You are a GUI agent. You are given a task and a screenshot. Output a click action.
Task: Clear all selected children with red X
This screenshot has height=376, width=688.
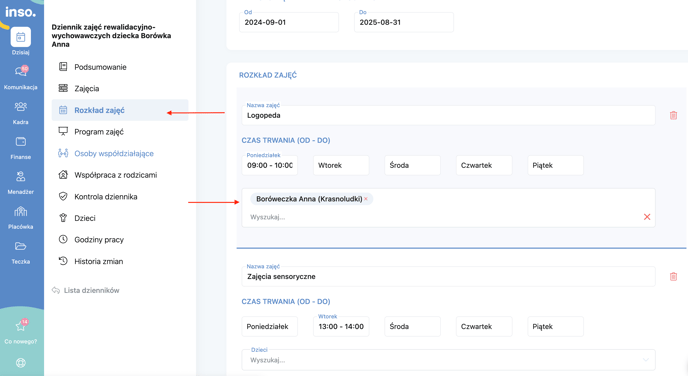click(x=647, y=217)
